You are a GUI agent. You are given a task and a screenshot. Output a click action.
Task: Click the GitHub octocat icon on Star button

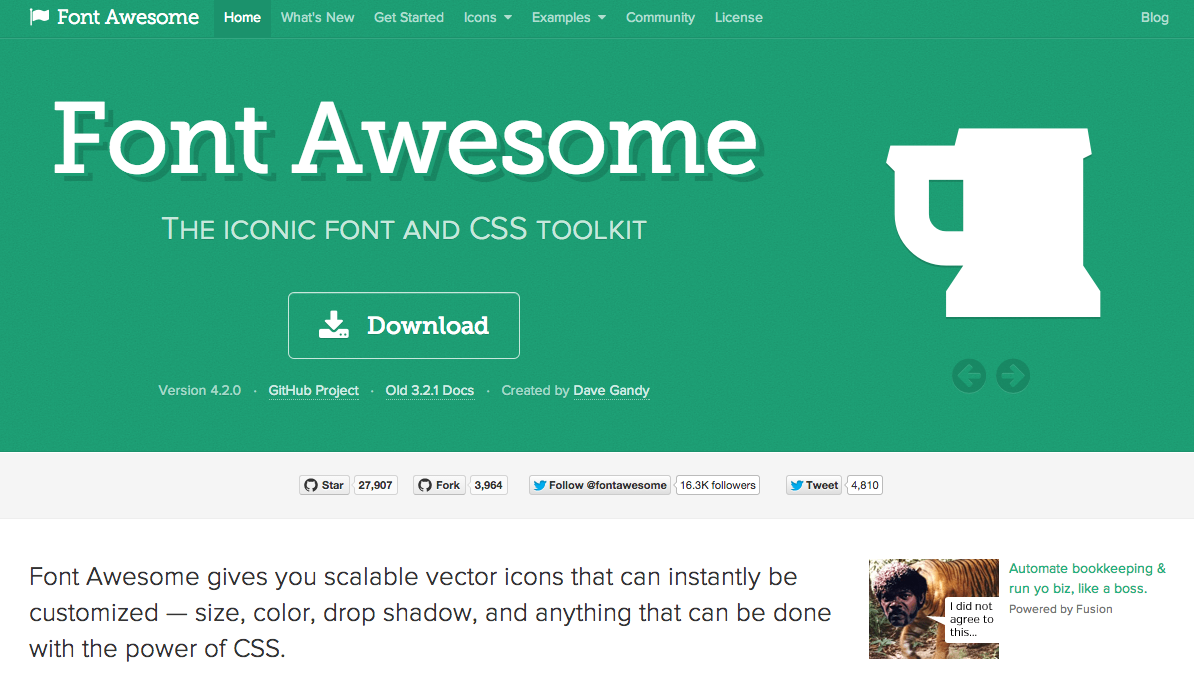tap(310, 484)
